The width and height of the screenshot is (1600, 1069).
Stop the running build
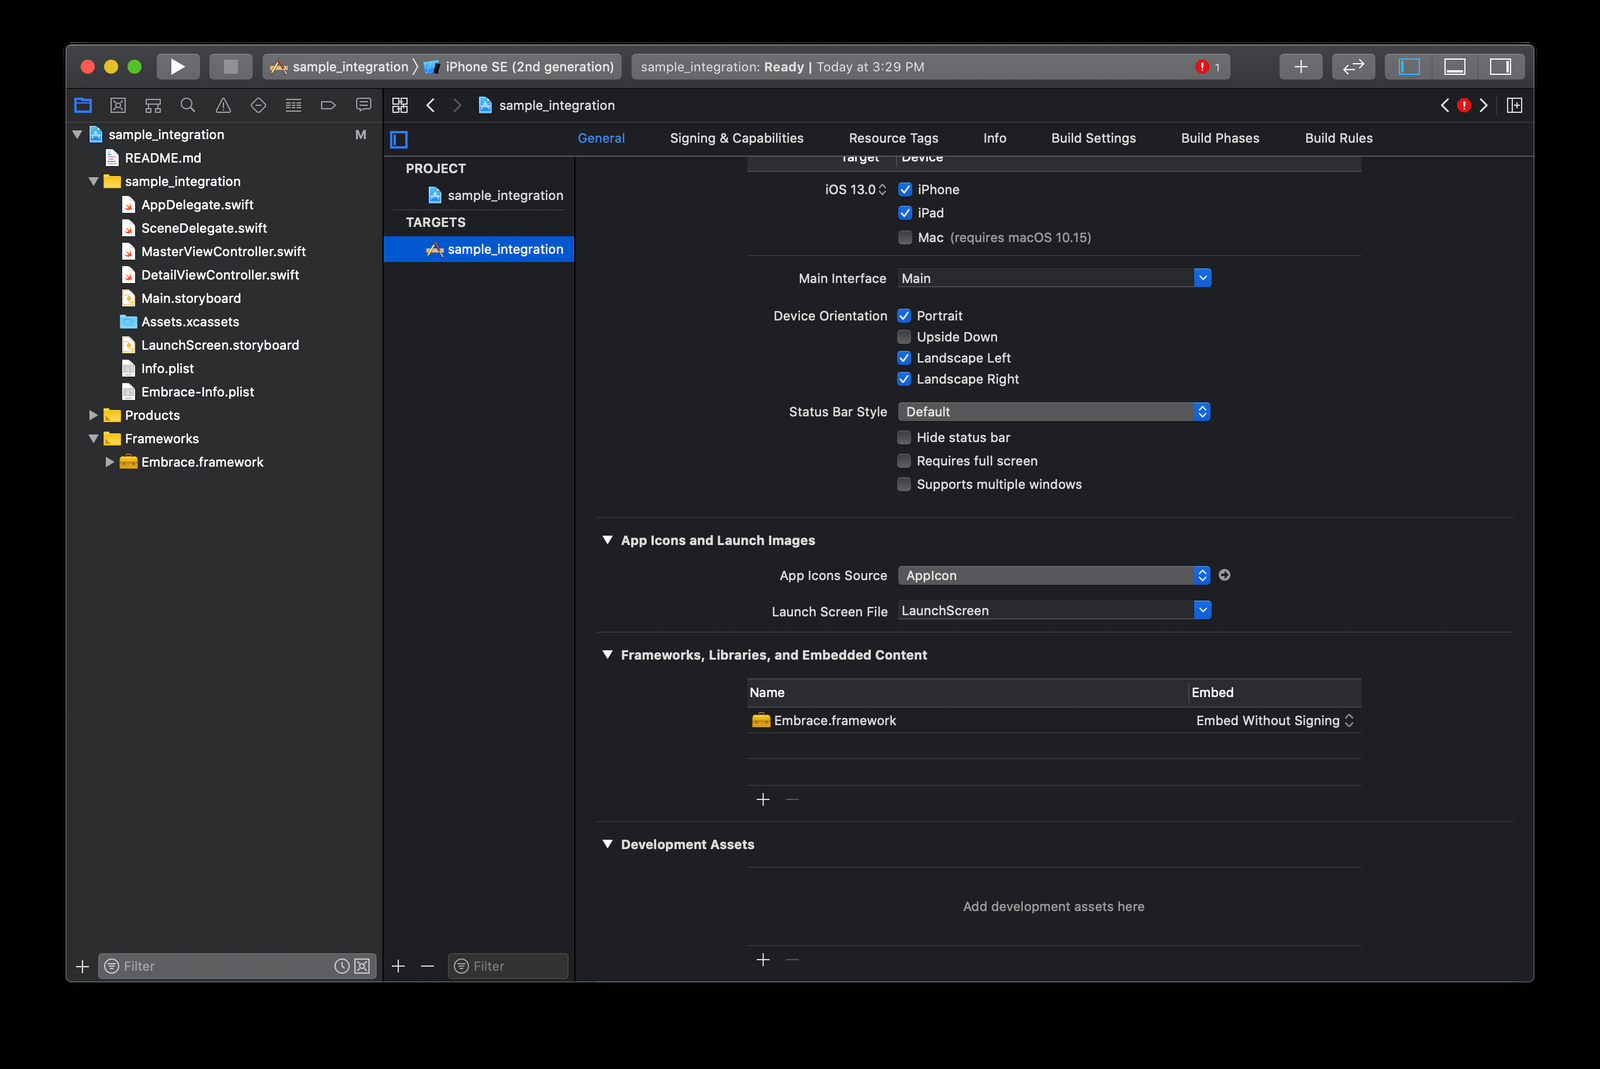pyautogui.click(x=231, y=67)
